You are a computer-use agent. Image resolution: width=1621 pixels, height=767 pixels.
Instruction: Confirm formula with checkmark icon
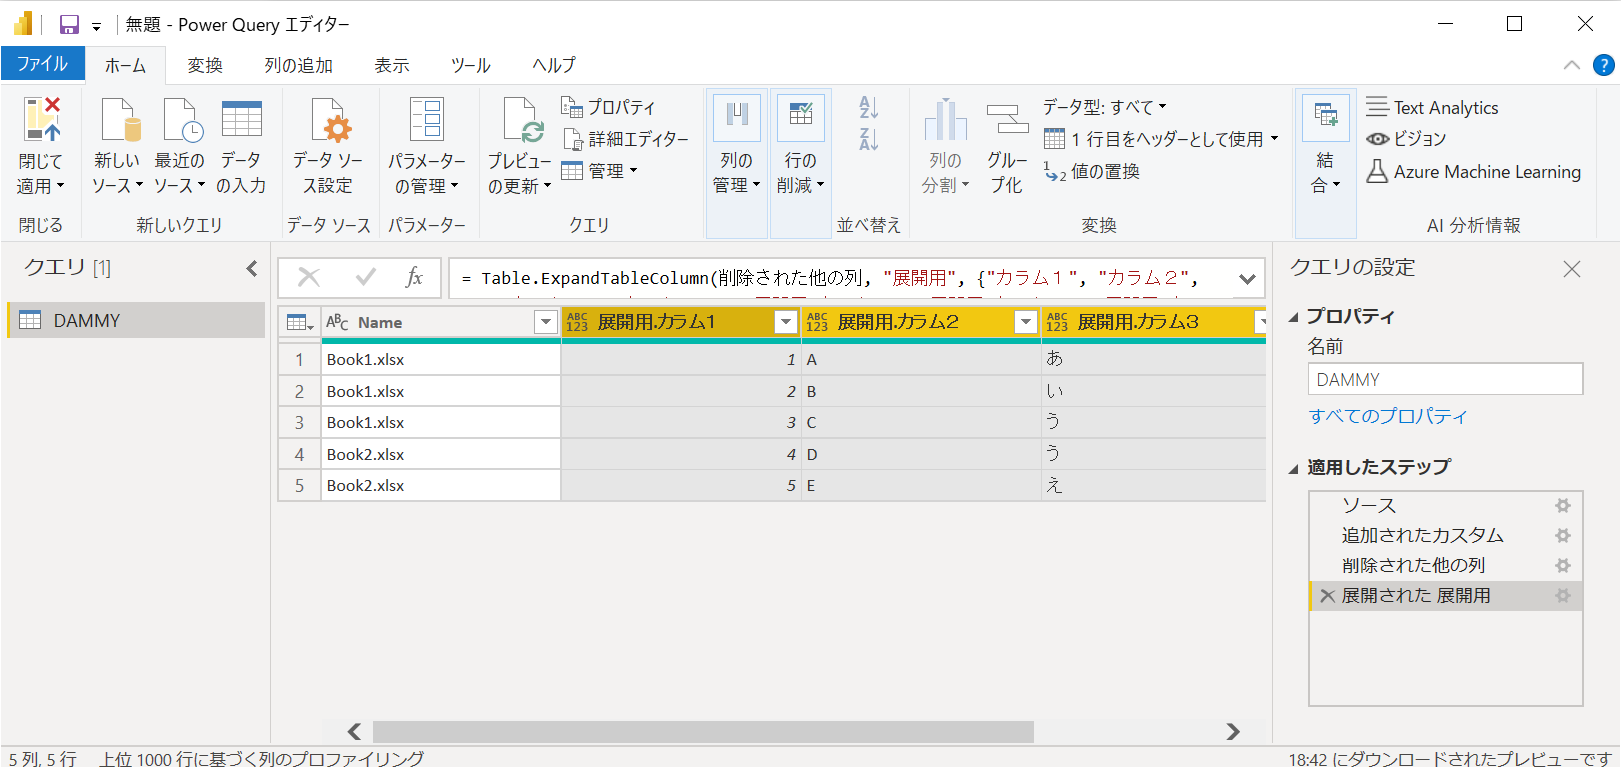pyautogui.click(x=366, y=277)
